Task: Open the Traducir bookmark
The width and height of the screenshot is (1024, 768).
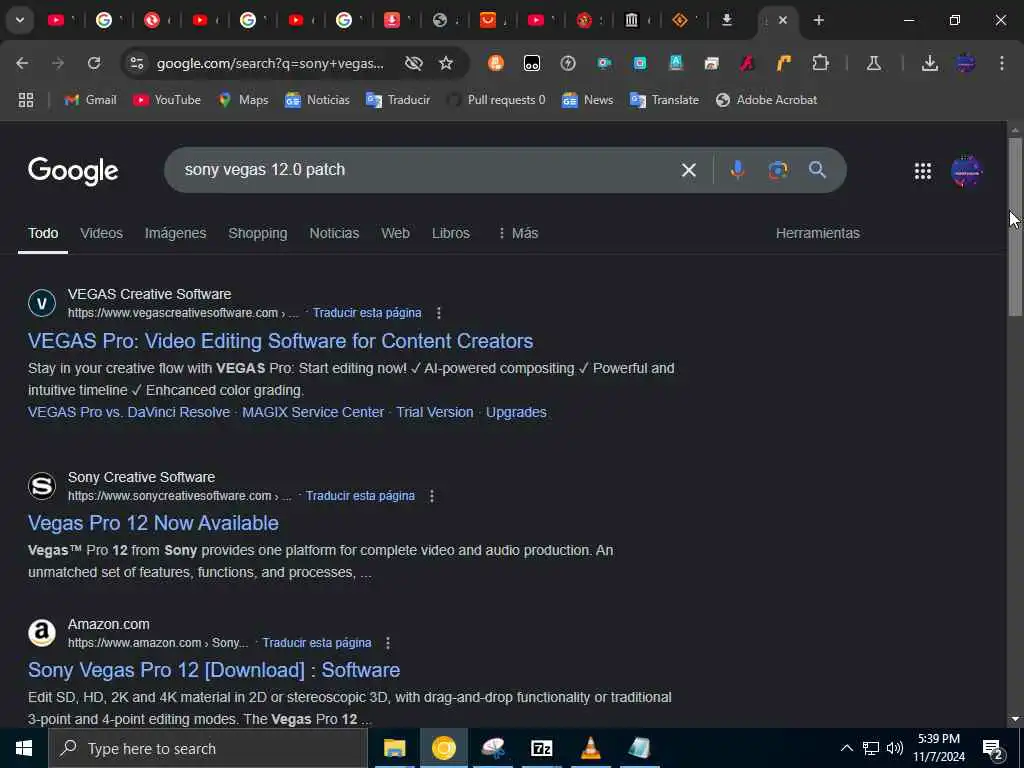Action: click(398, 100)
